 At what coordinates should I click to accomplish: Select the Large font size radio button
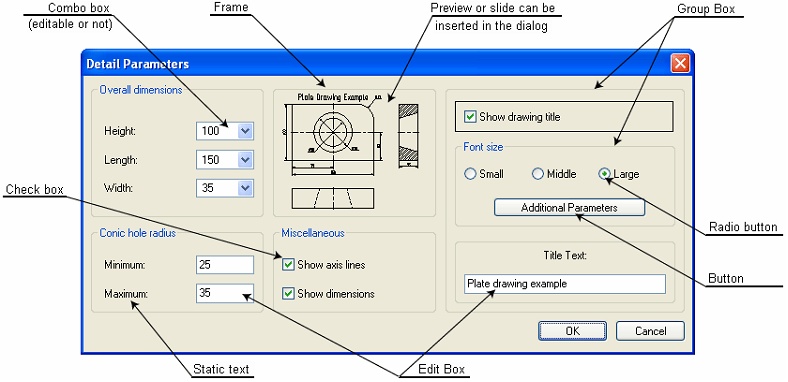(x=604, y=174)
